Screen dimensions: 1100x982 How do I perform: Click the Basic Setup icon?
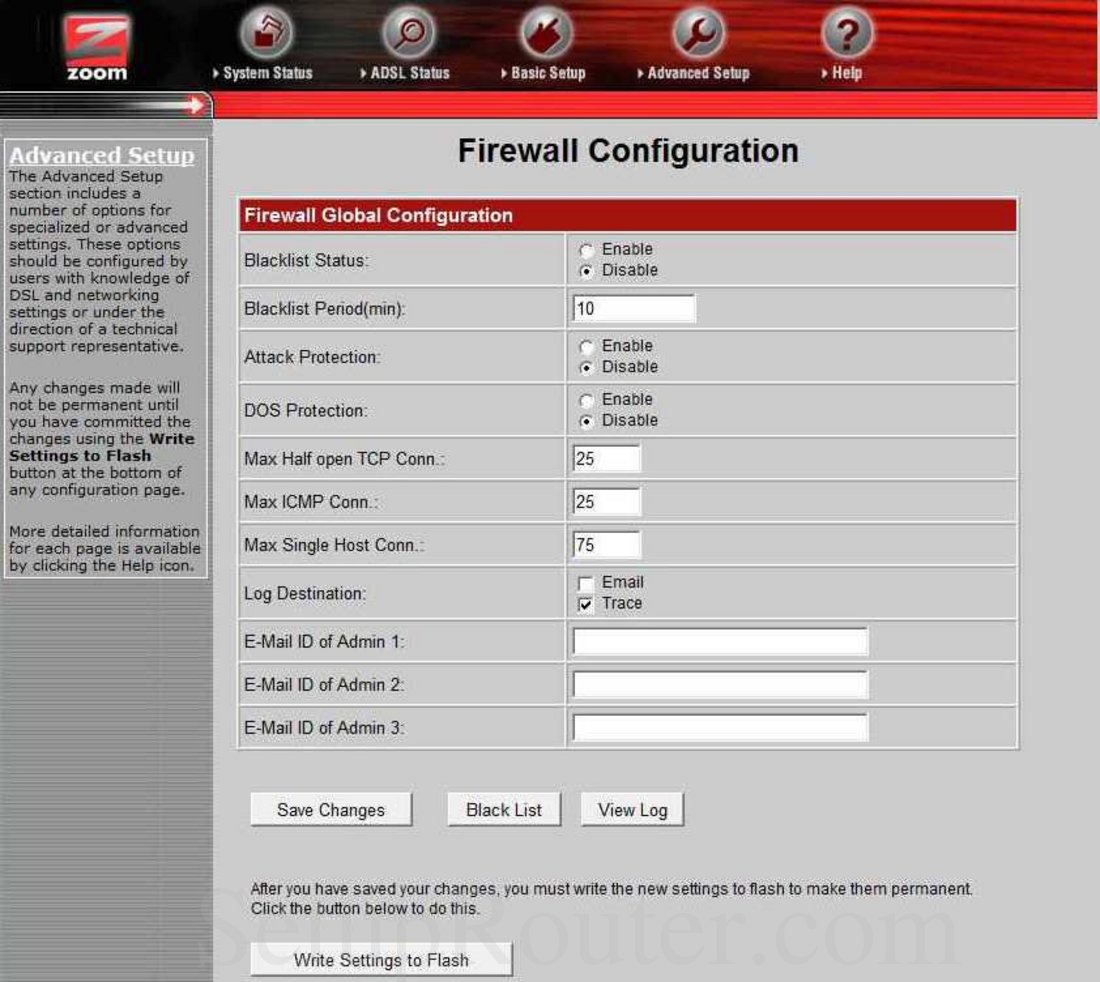click(544, 33)
